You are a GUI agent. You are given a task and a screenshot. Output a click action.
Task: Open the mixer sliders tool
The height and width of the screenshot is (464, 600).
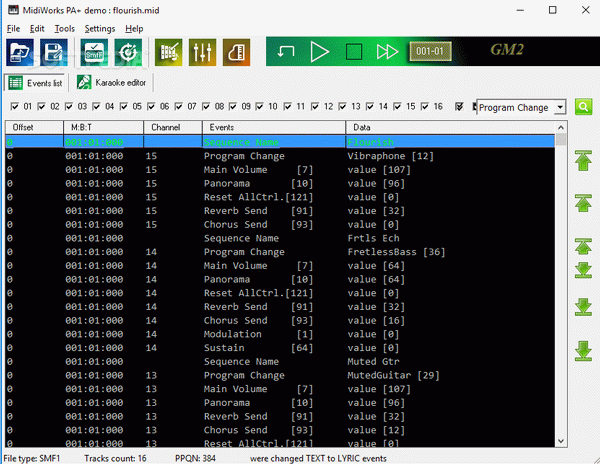[x=202, y=52]
